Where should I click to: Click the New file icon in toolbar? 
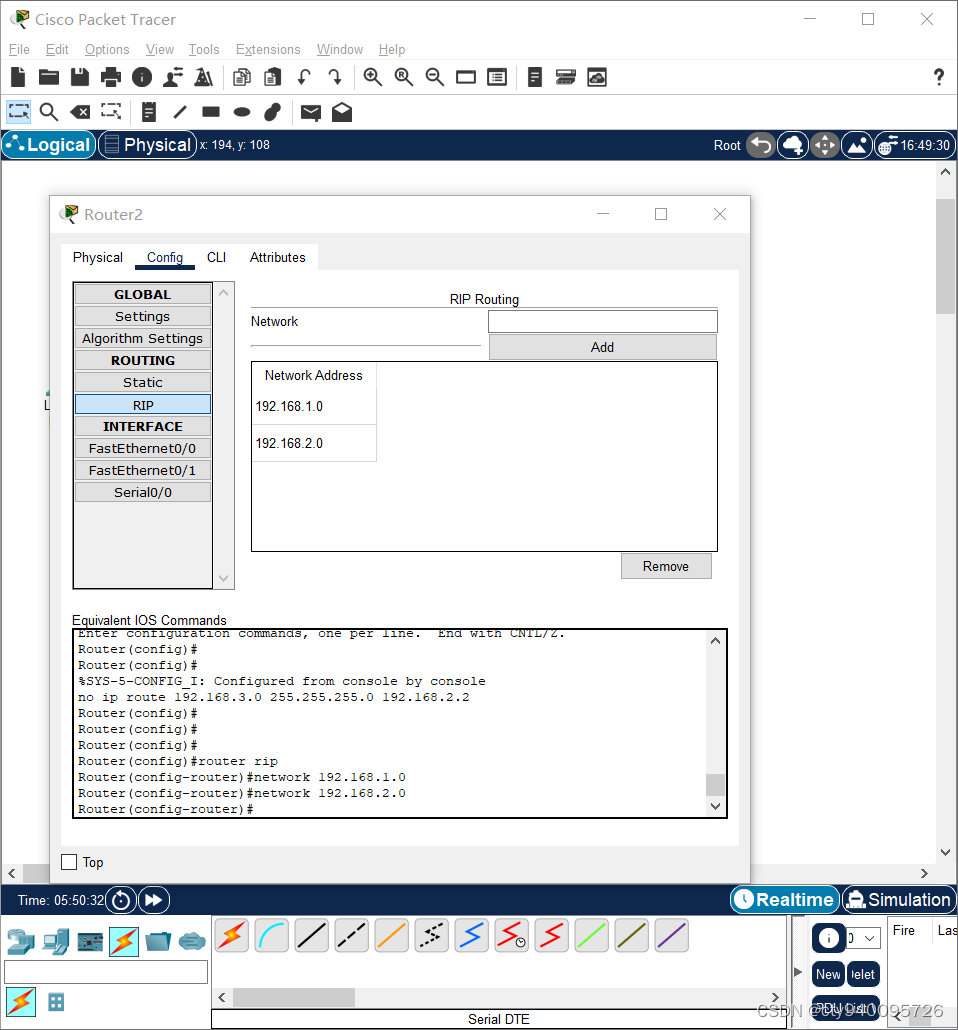(x=18, y=78)
